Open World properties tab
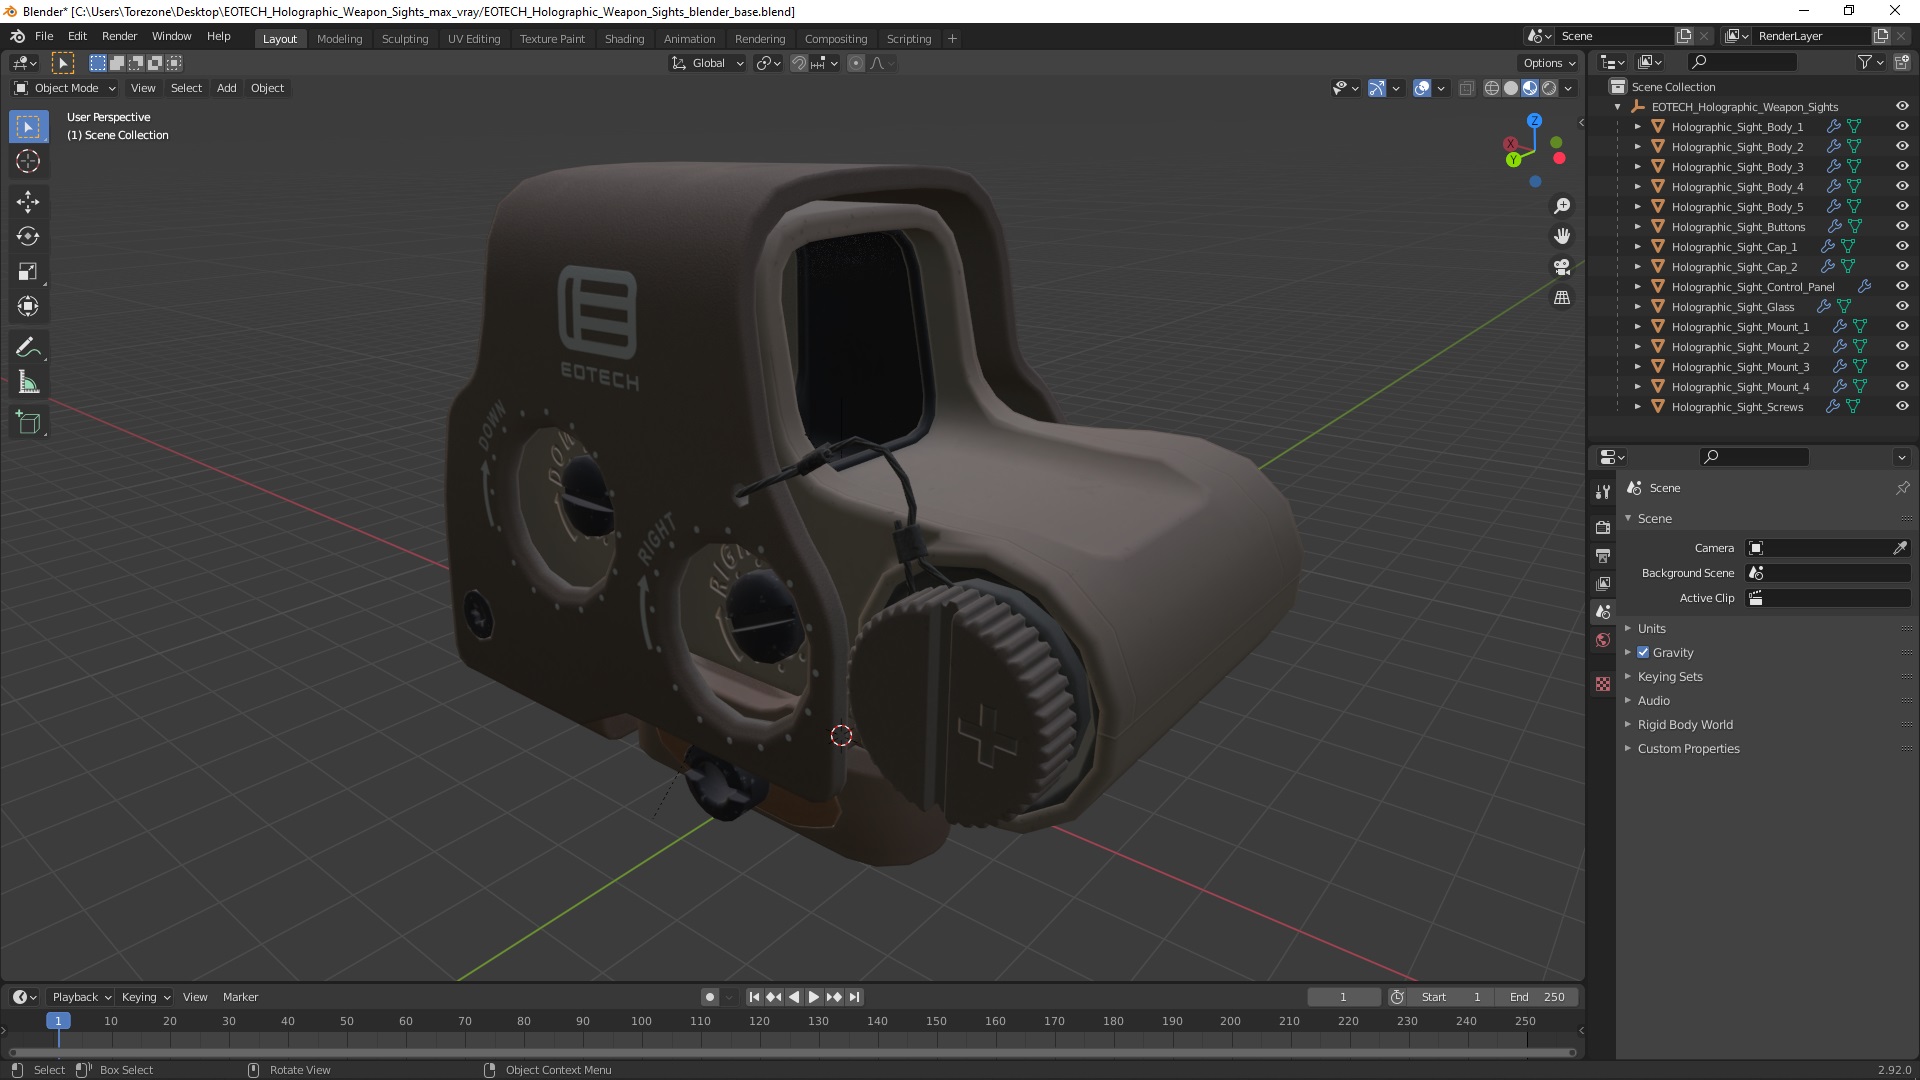 tap(1603, 640)
